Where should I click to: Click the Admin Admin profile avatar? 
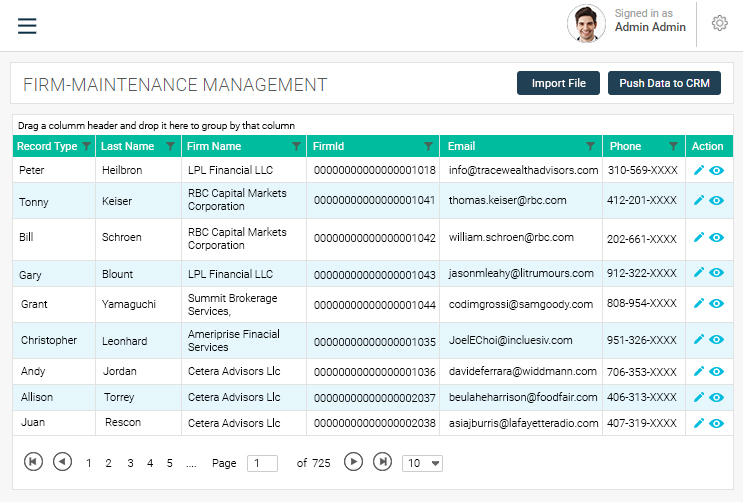pos(586,24)
